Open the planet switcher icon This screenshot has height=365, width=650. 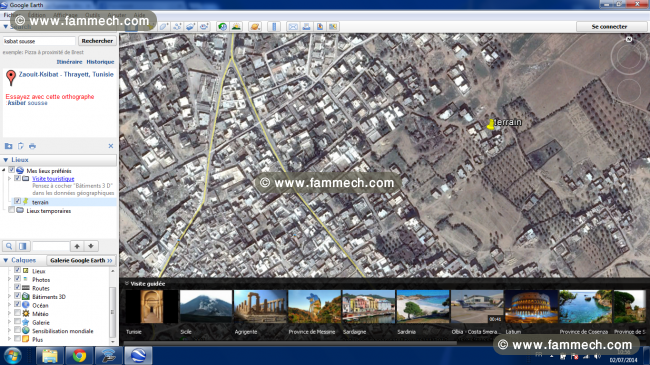click(255, 27)
